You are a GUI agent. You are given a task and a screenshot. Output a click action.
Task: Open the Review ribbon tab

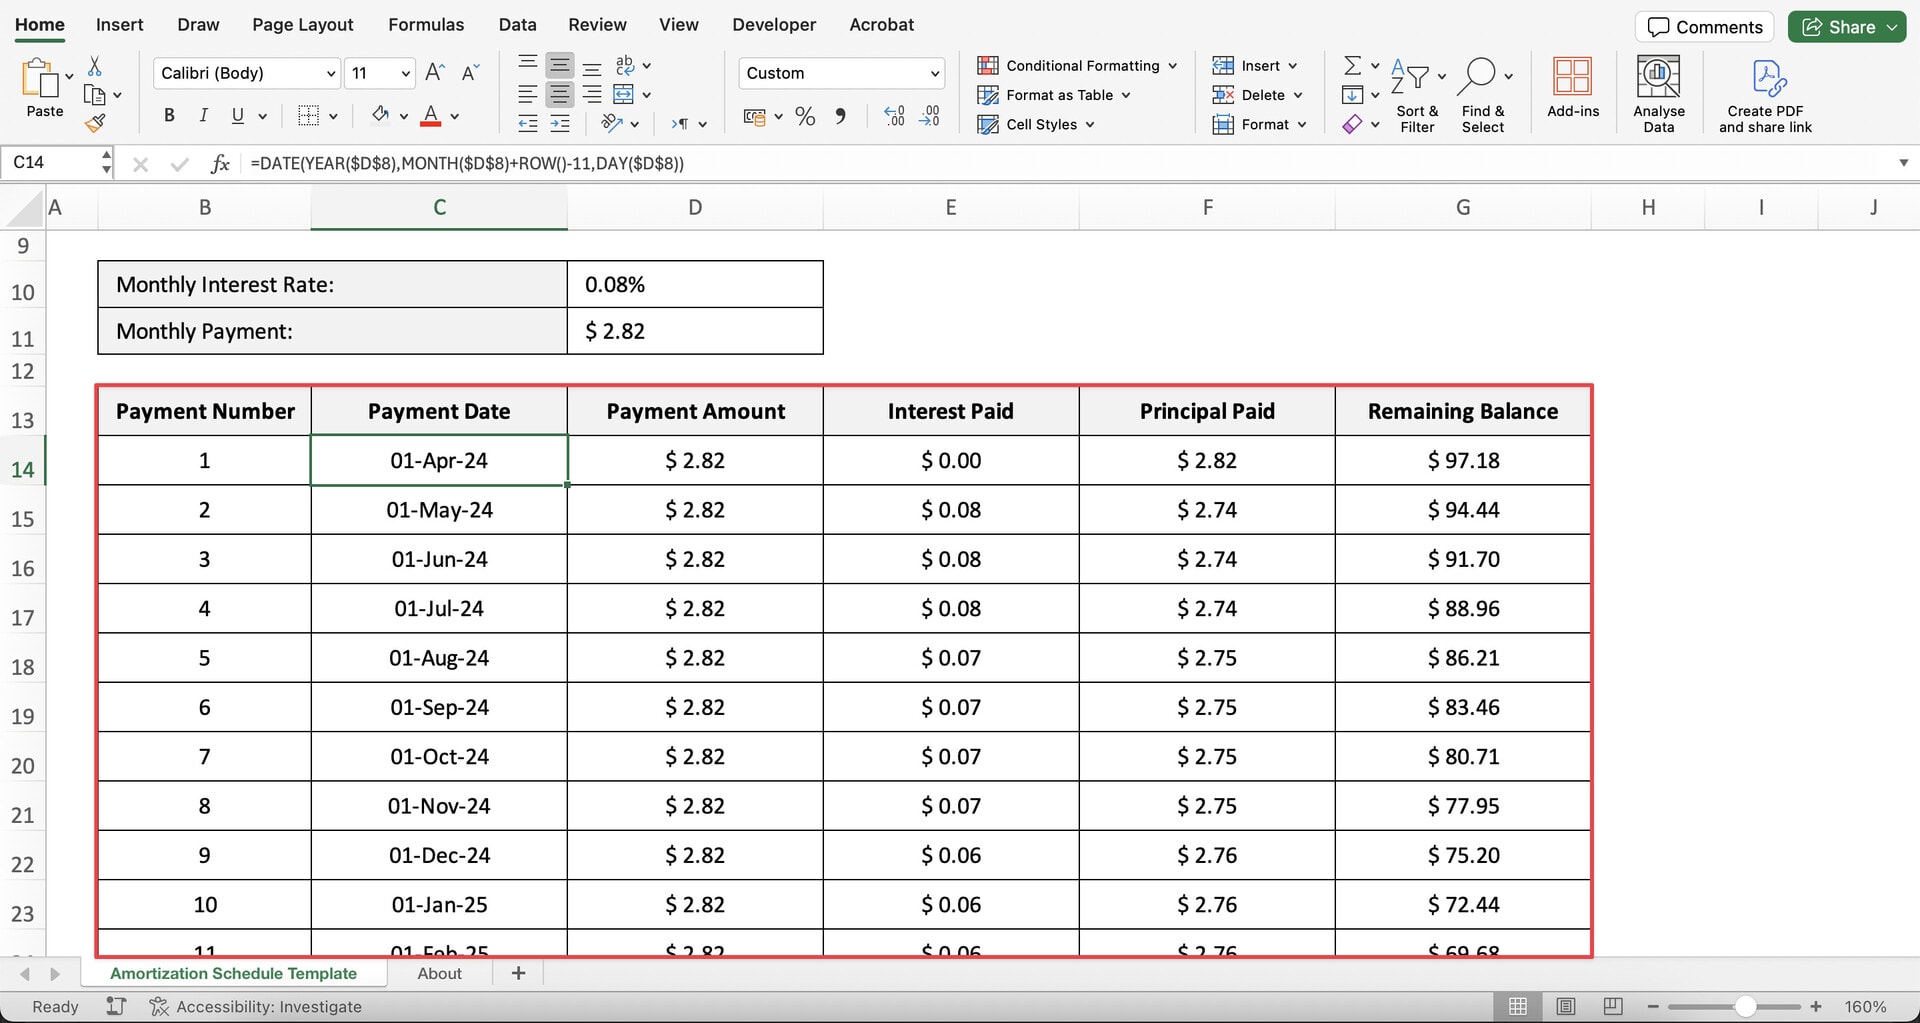tap(597, 25)
